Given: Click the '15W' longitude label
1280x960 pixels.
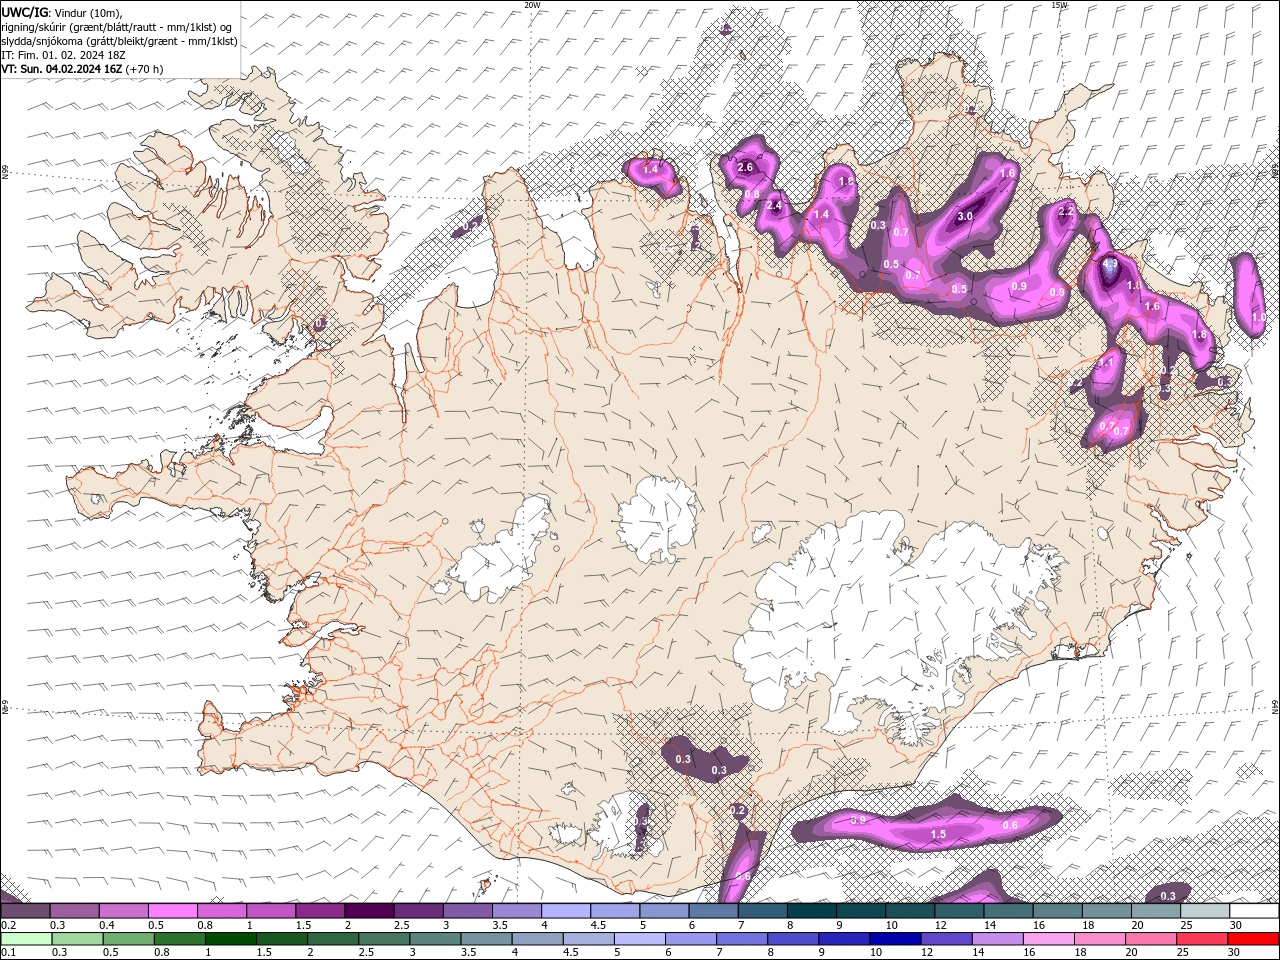Looking at the screenshot, I should [x=1059, y=5].
